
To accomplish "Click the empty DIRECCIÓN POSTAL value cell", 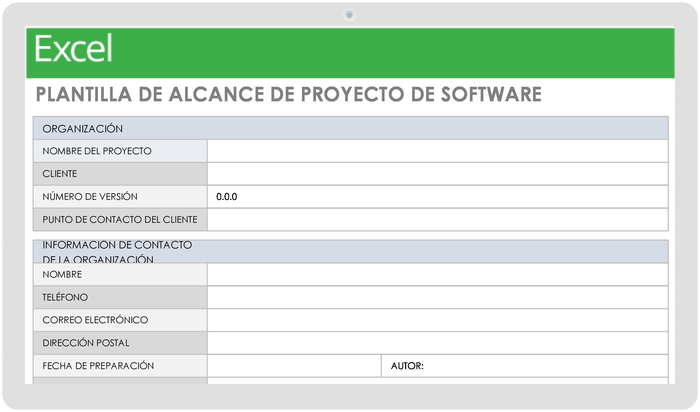I will 437,344.
